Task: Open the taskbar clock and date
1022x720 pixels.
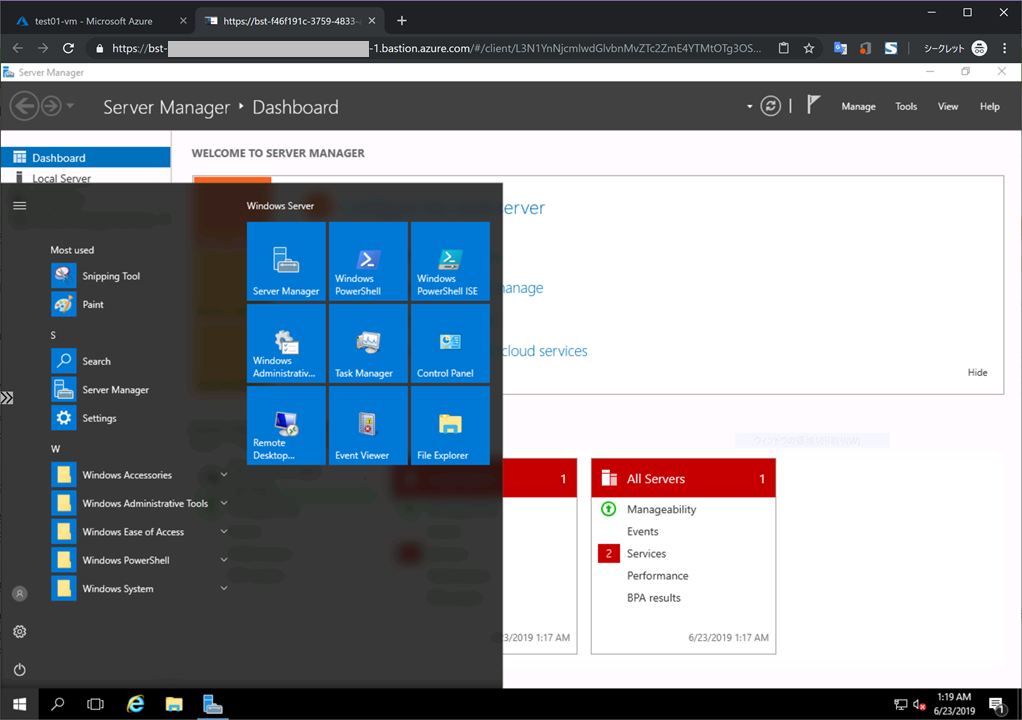Action: coord(954,704)
